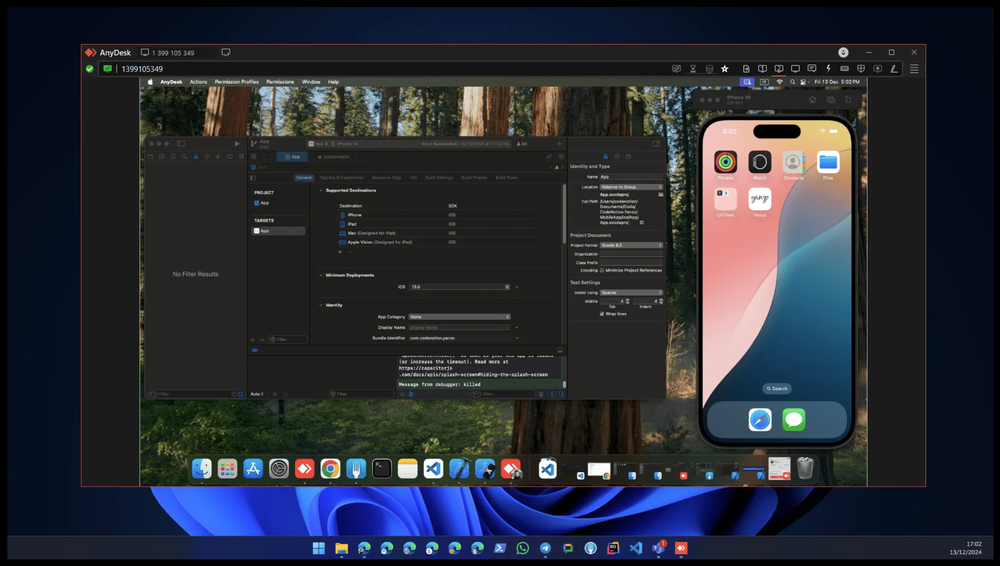Select remote monitor 1 in AnyDesk toolbar
Viewport: 1000px width, 566px height.
(762, 69)
